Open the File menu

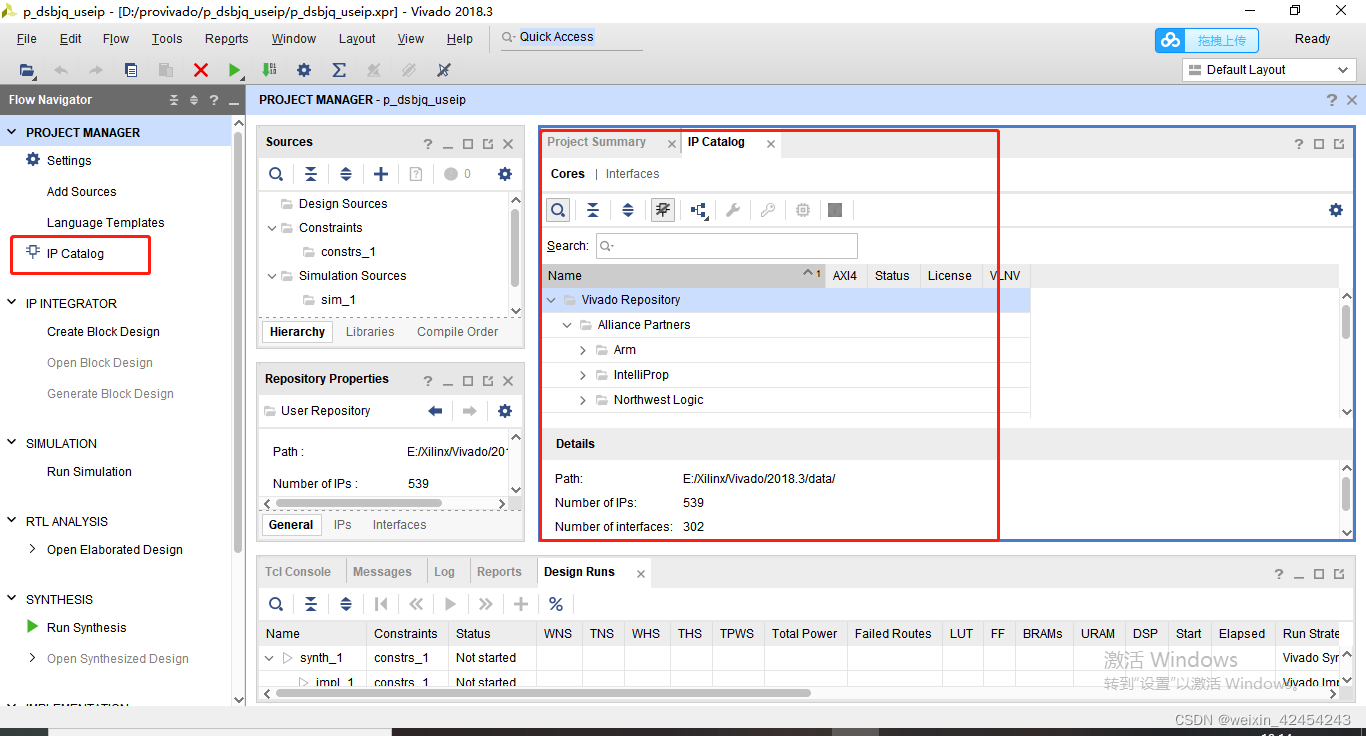pos(27,39)
